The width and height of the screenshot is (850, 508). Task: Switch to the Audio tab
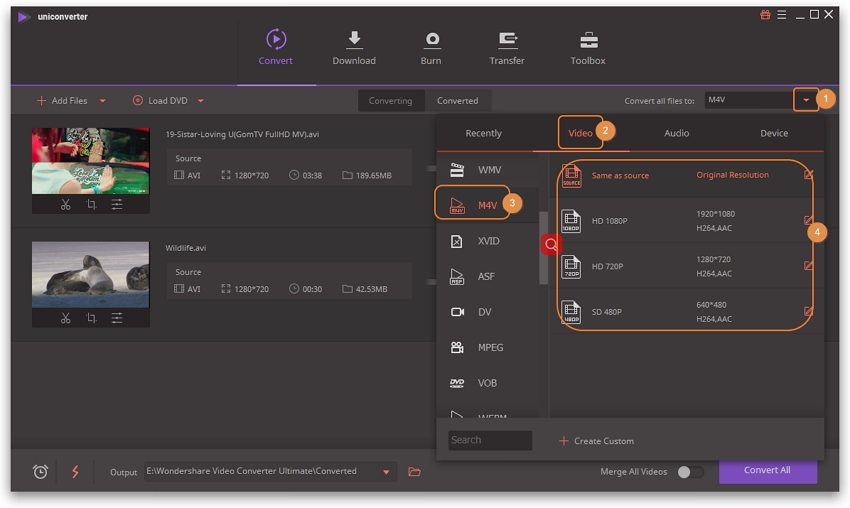click(677, 133)
